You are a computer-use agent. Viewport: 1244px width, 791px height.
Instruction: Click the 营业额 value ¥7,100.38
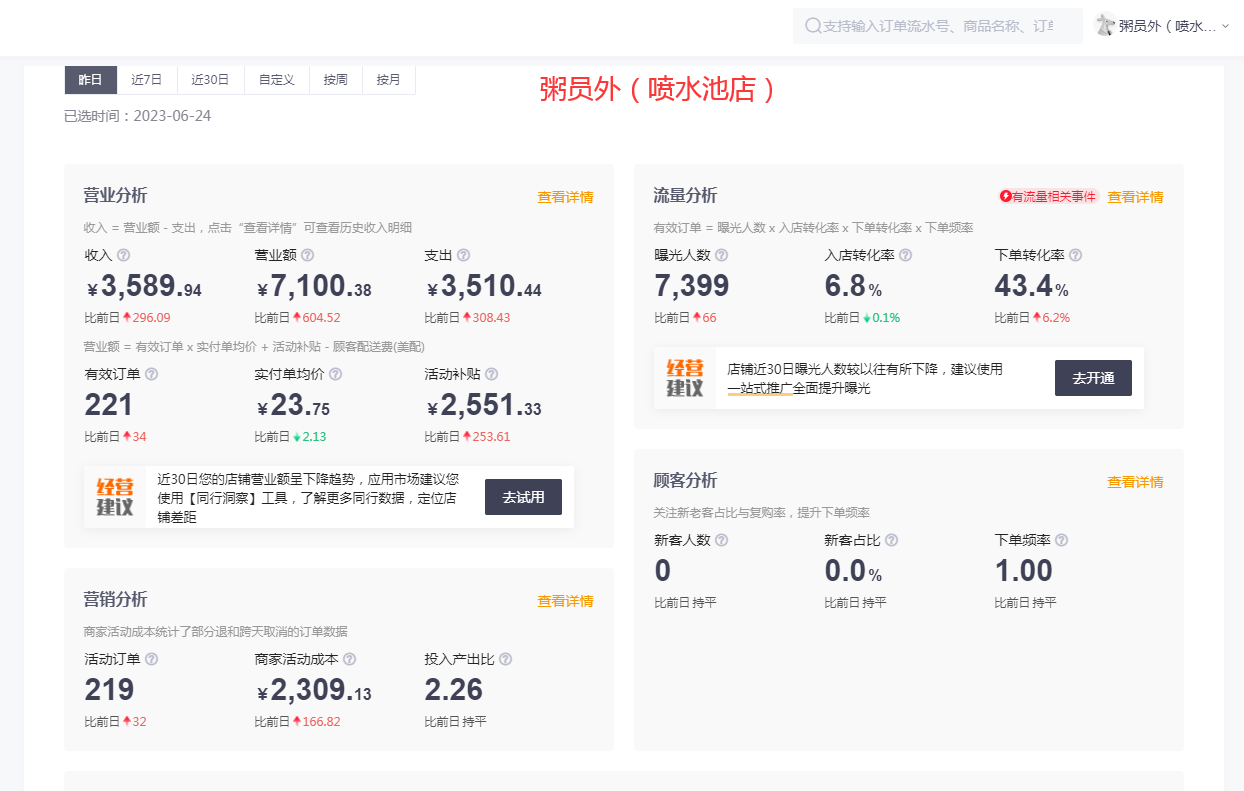point(314,288)
